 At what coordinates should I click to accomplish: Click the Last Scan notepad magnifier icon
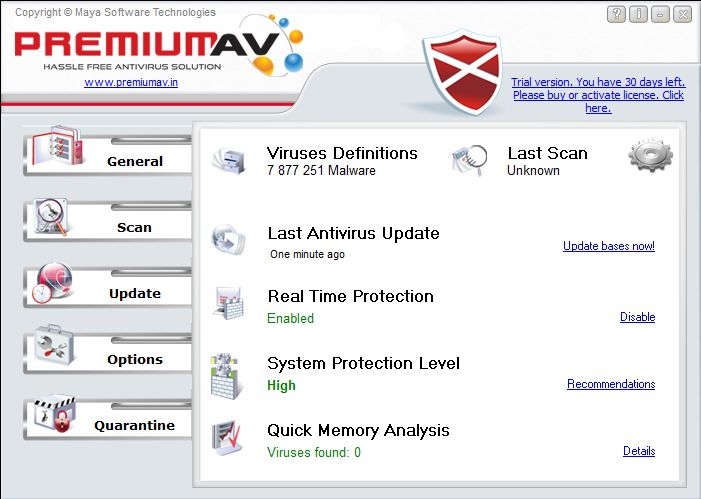click(x=469, y=160)
